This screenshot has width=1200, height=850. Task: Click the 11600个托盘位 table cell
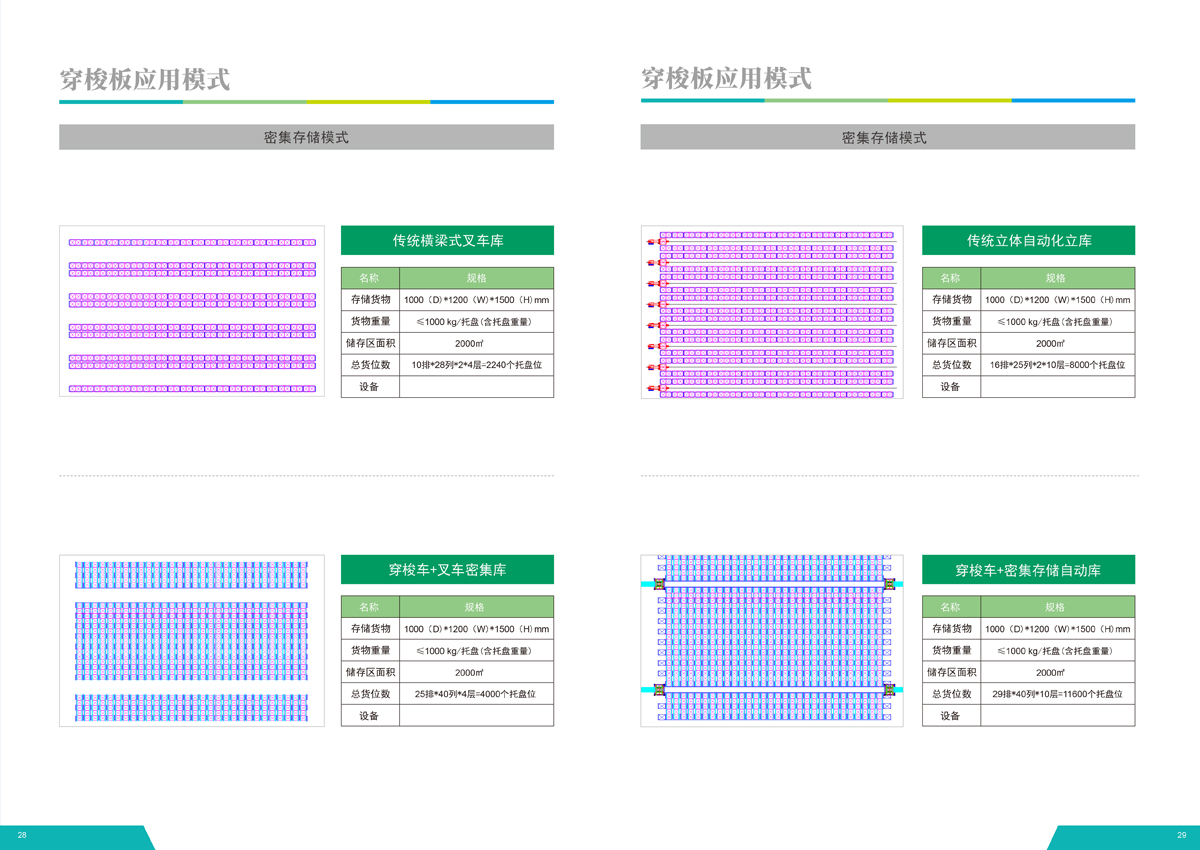[1057, 694]
